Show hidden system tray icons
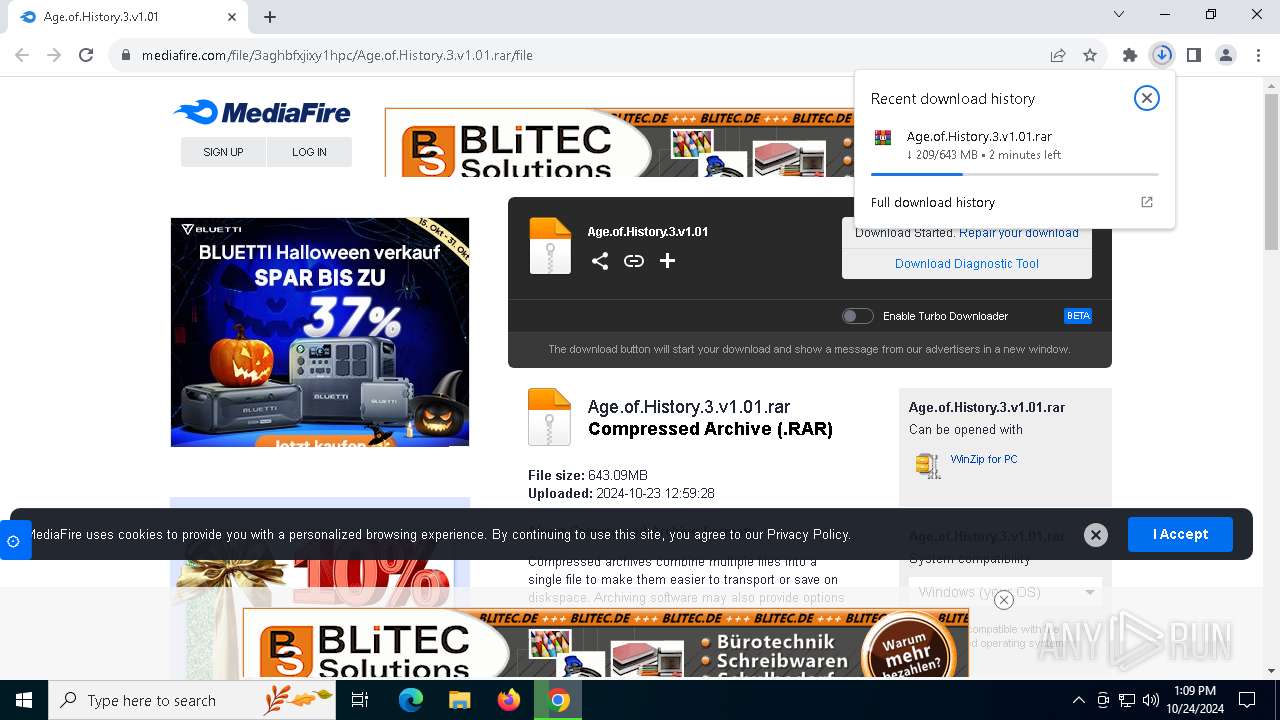1280x720 pixels. click(1078, 700)
